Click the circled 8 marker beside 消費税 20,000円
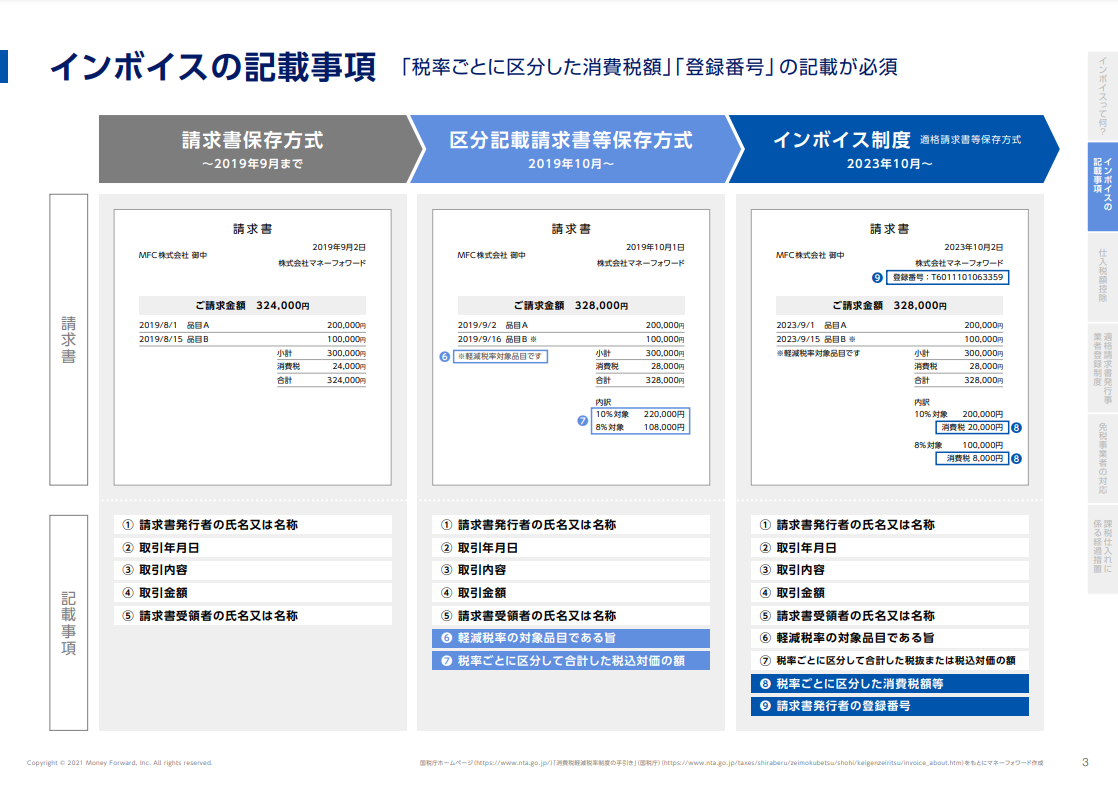1118x791 pixels. (x=1017, y=428)
